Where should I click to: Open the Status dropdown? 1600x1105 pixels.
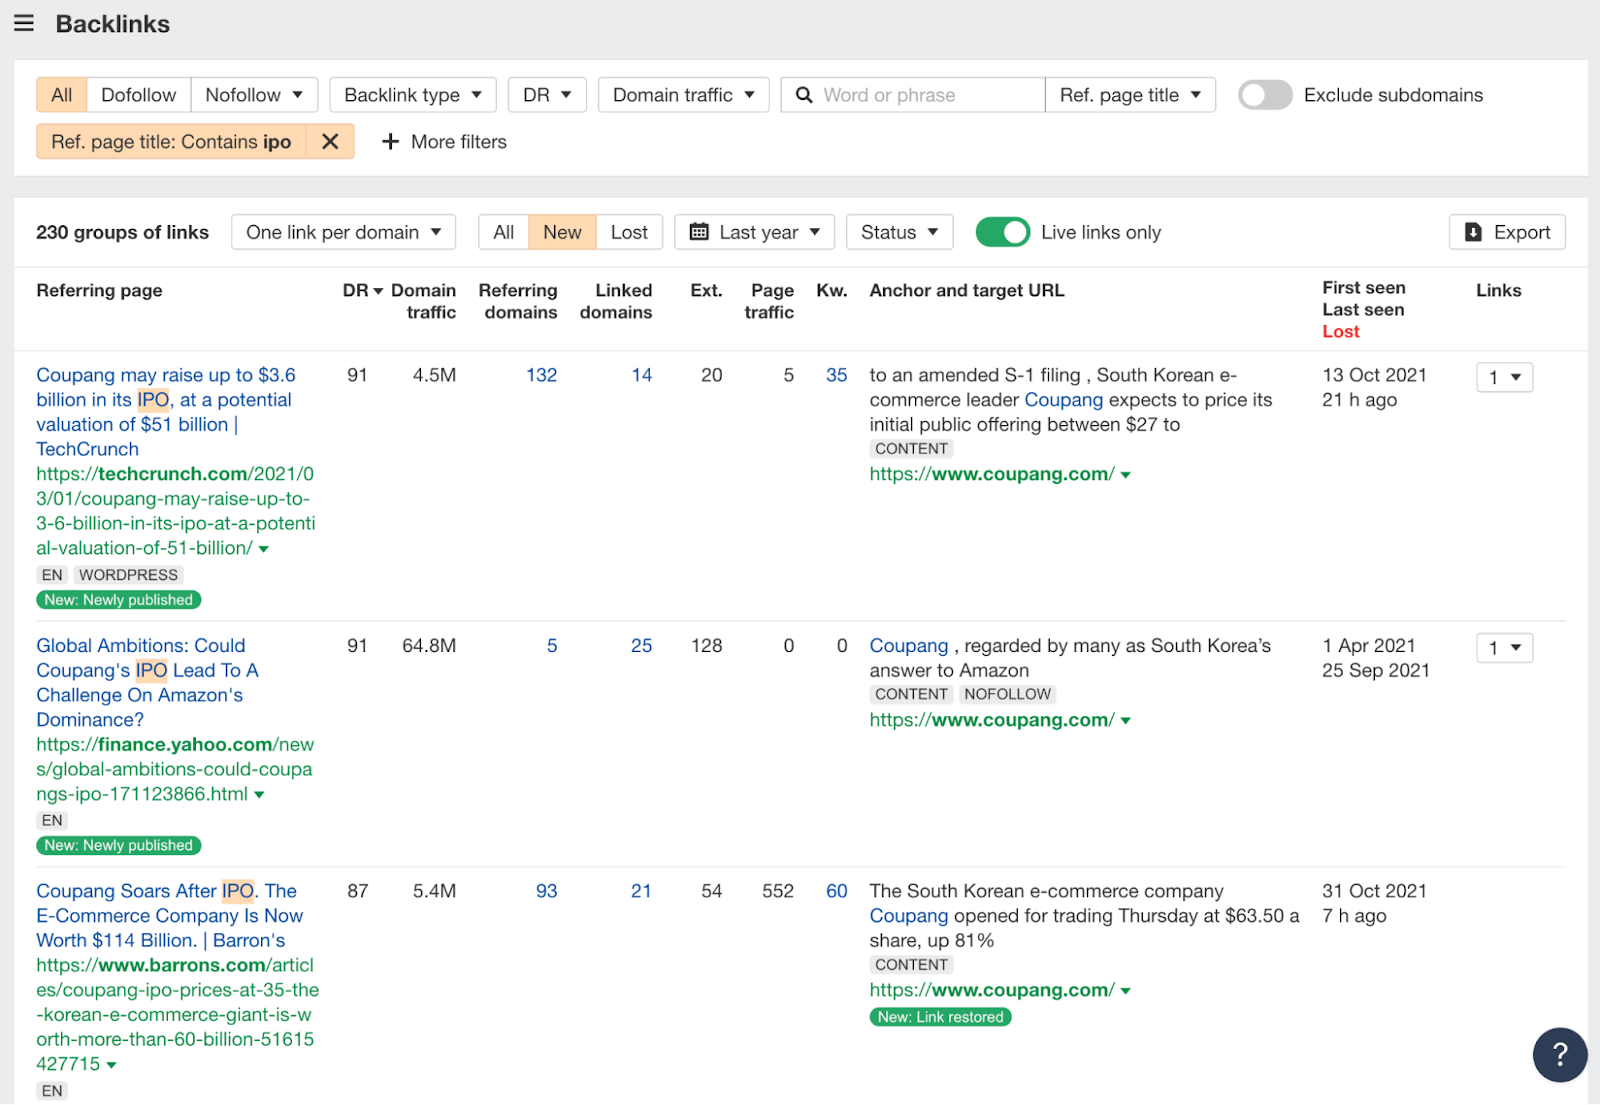click(x=898, y=232)
